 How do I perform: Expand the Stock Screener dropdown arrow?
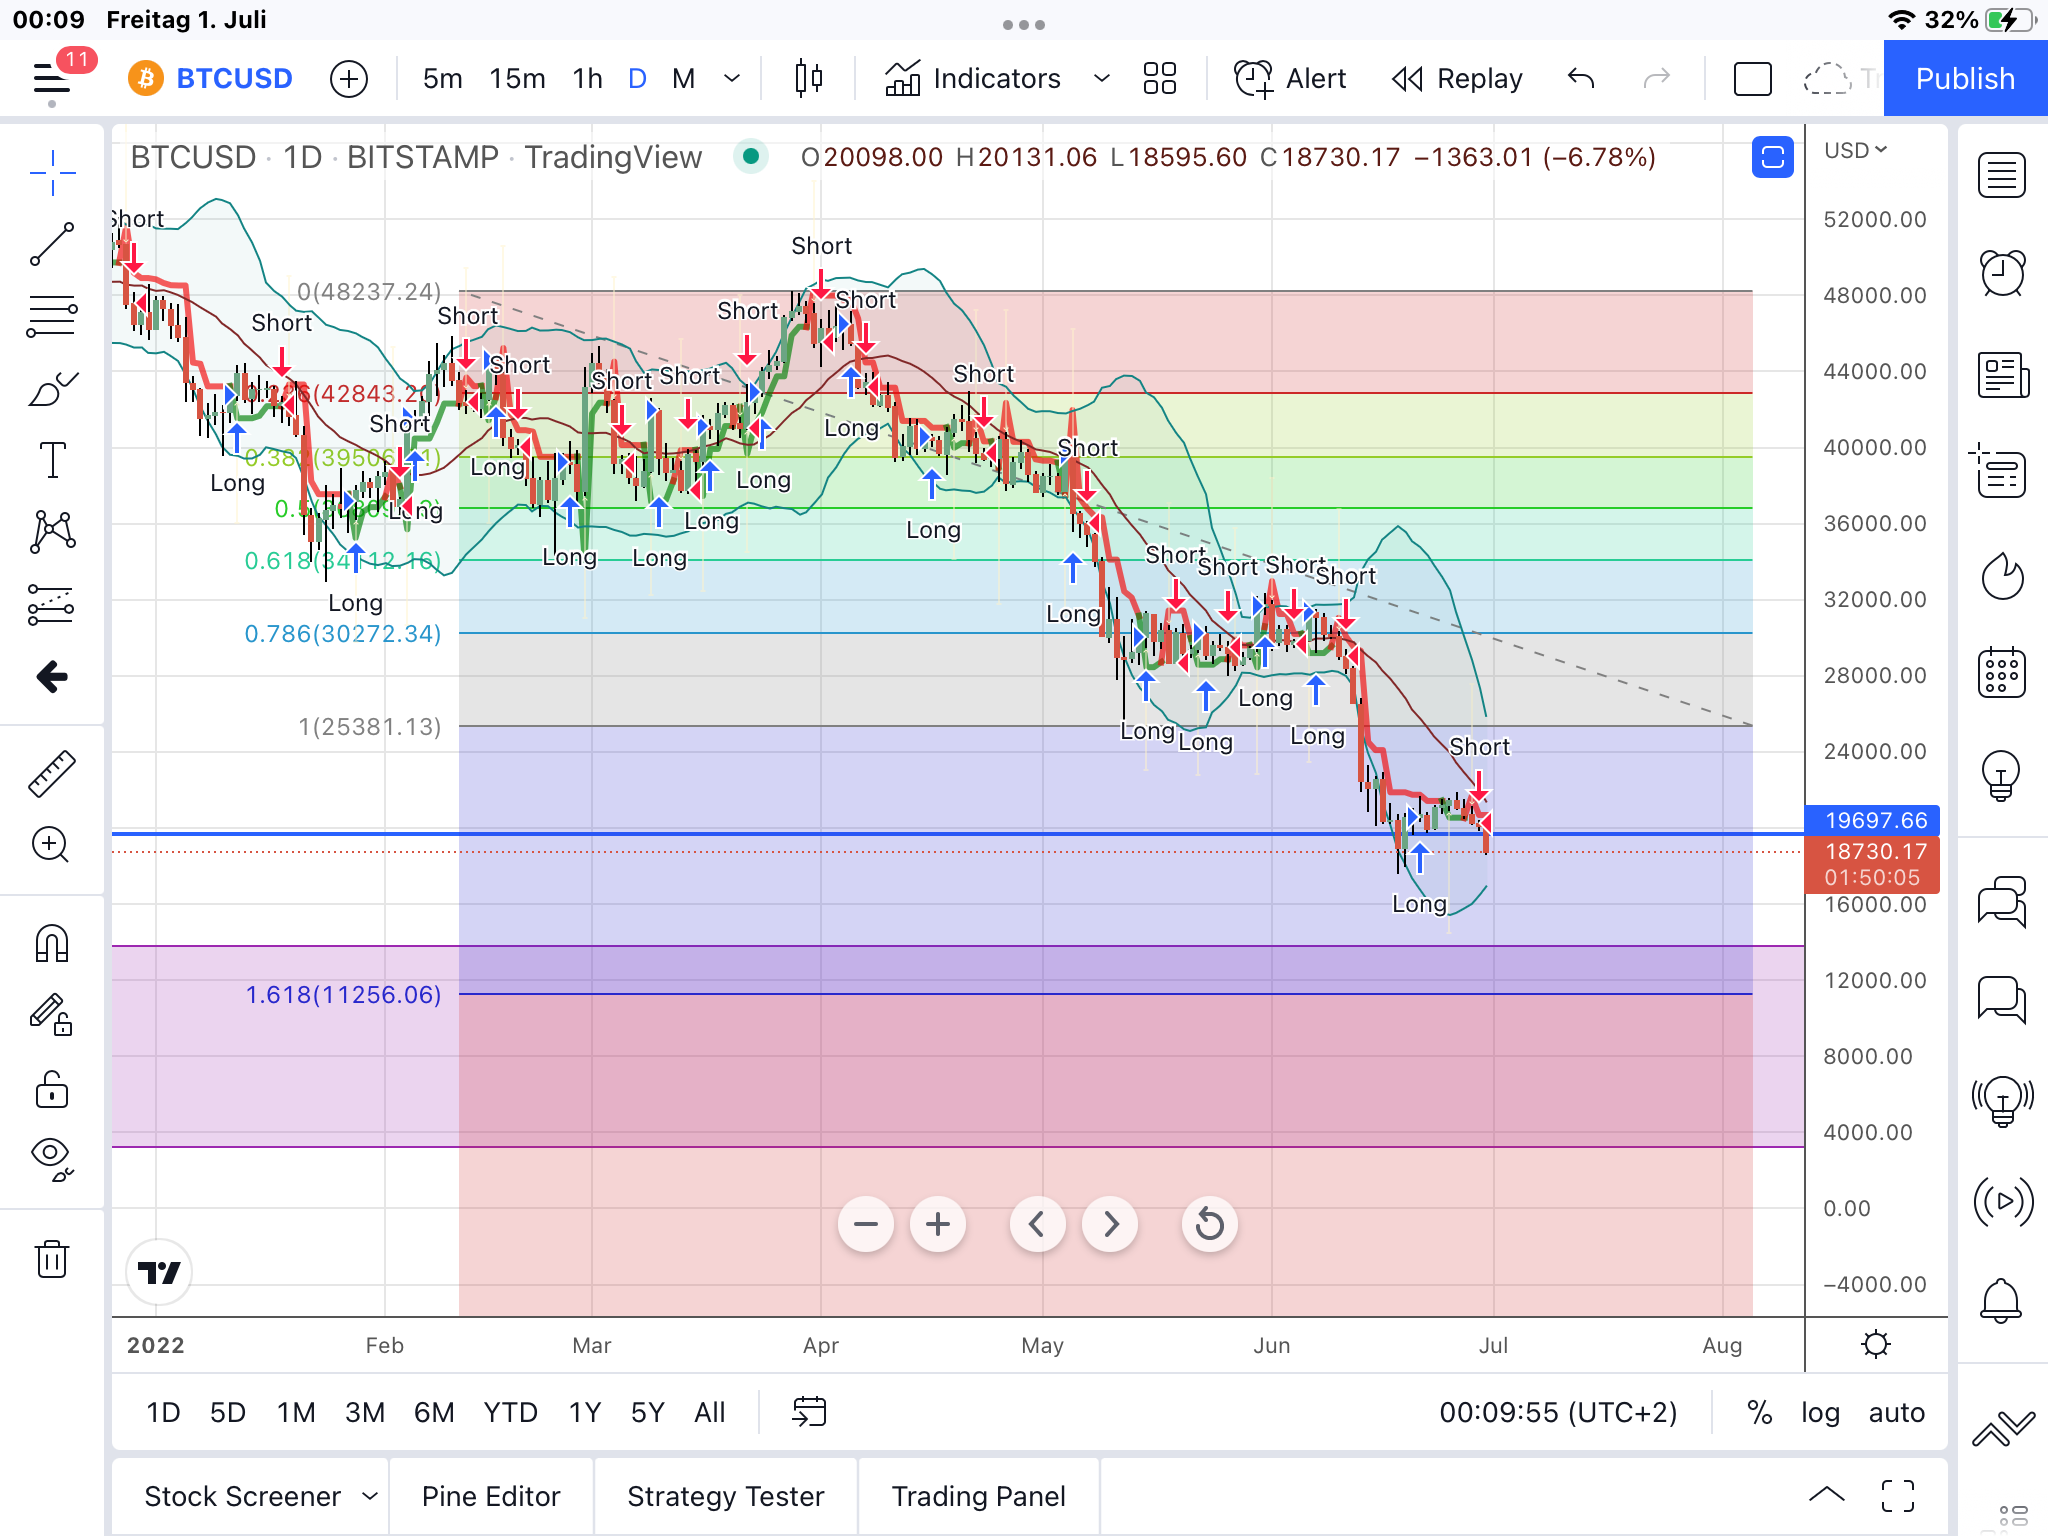(370, 1496)
